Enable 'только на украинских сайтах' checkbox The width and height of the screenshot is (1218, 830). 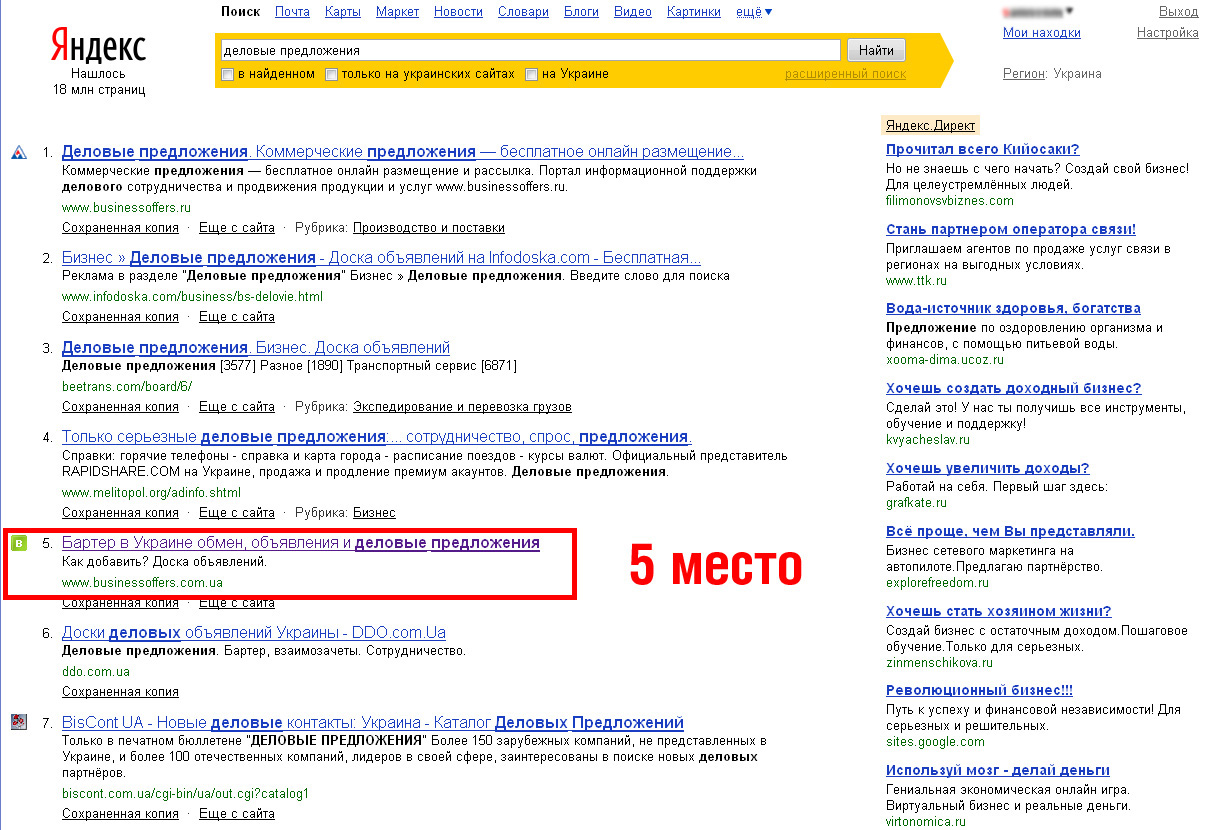[x=331, y=74]
